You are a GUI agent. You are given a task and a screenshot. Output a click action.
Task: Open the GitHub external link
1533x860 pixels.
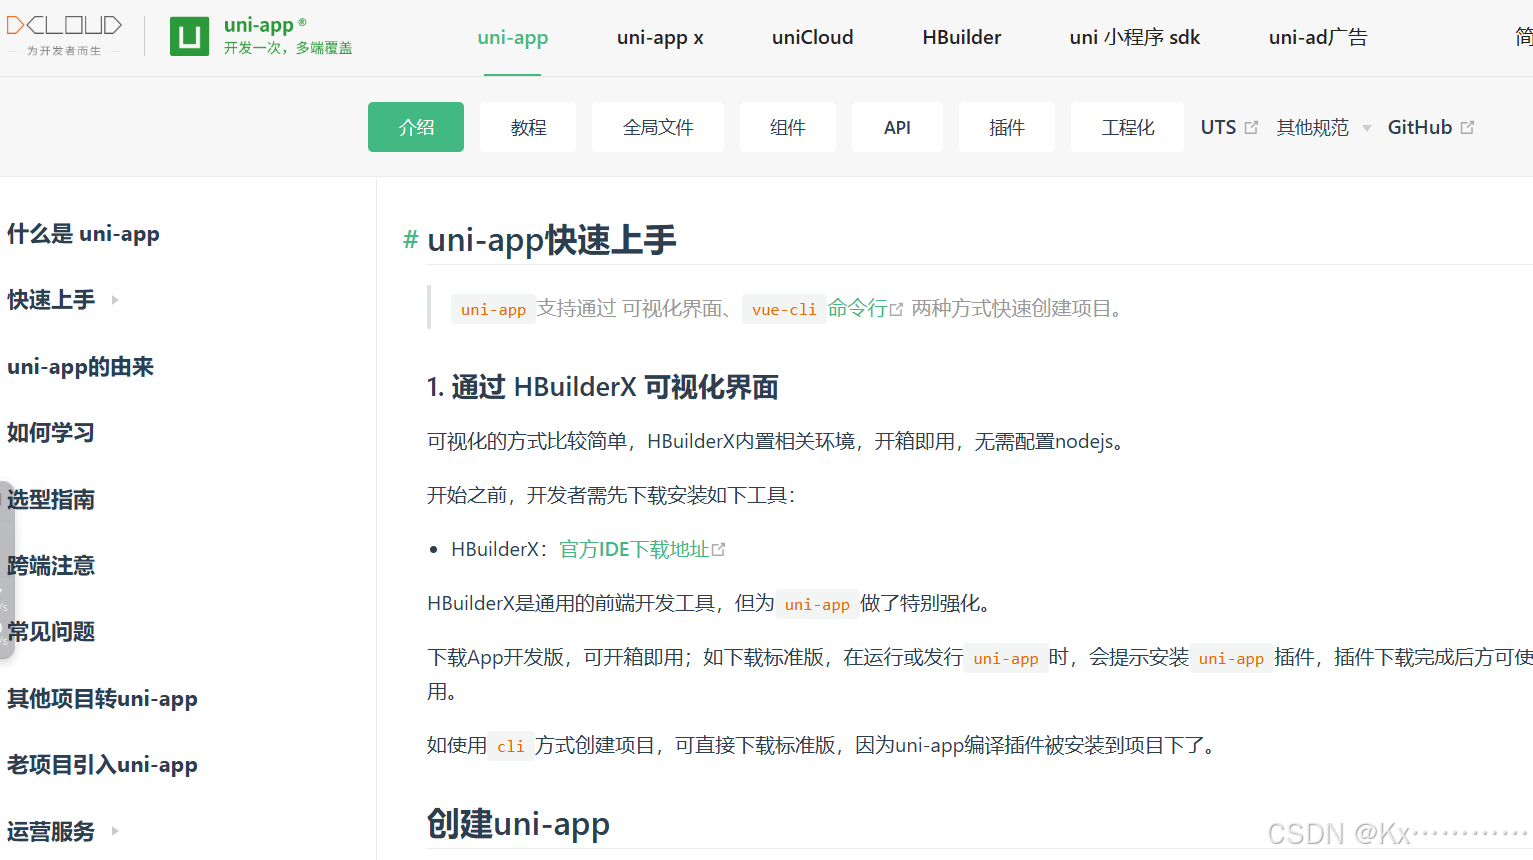pos(1430,127)
